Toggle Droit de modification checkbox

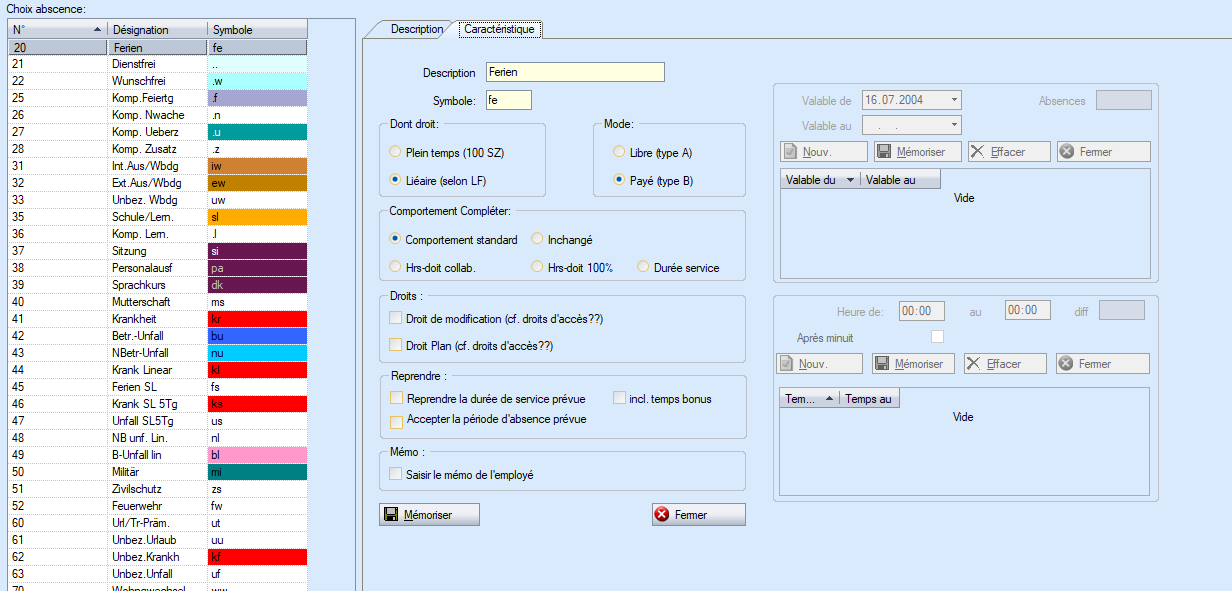click(x=395, y=318)
